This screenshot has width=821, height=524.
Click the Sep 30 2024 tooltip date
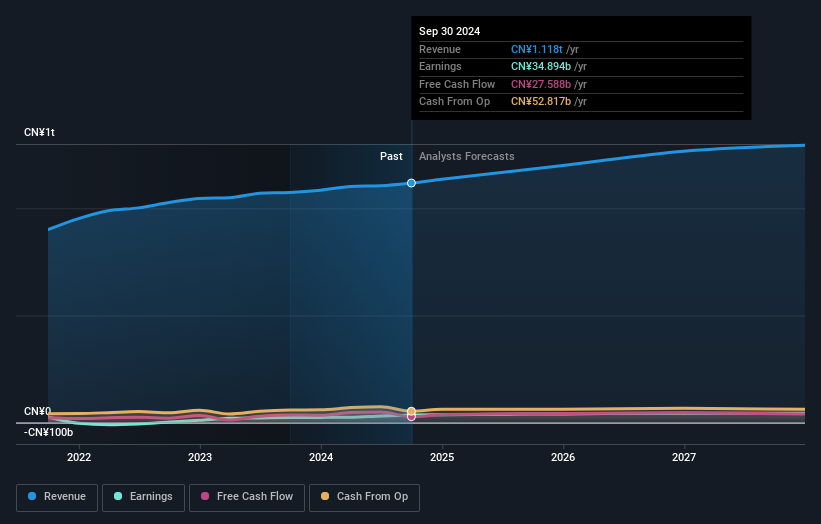pos(449,31)
